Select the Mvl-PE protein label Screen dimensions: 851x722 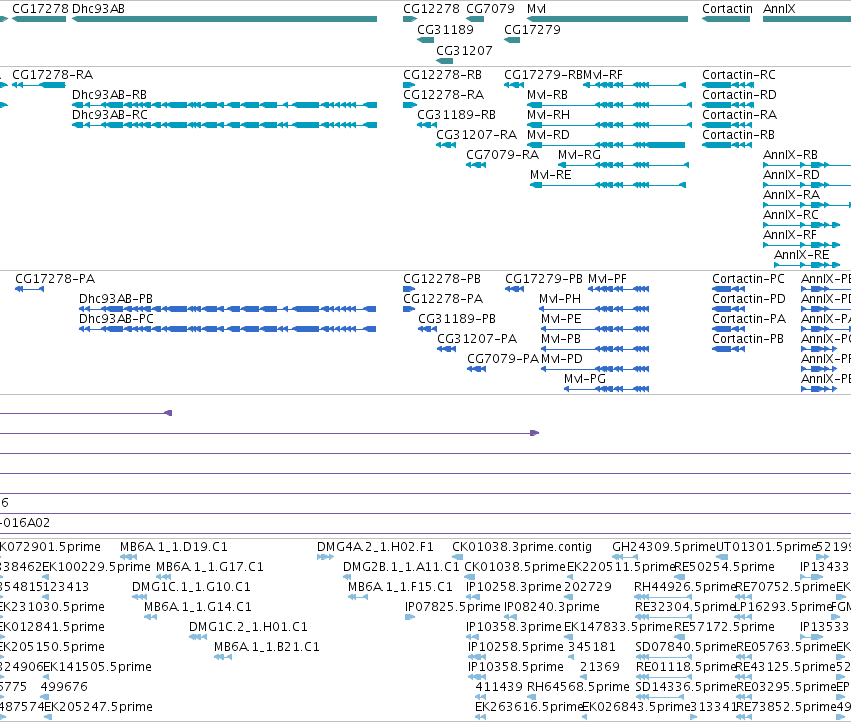pos(561,319)
